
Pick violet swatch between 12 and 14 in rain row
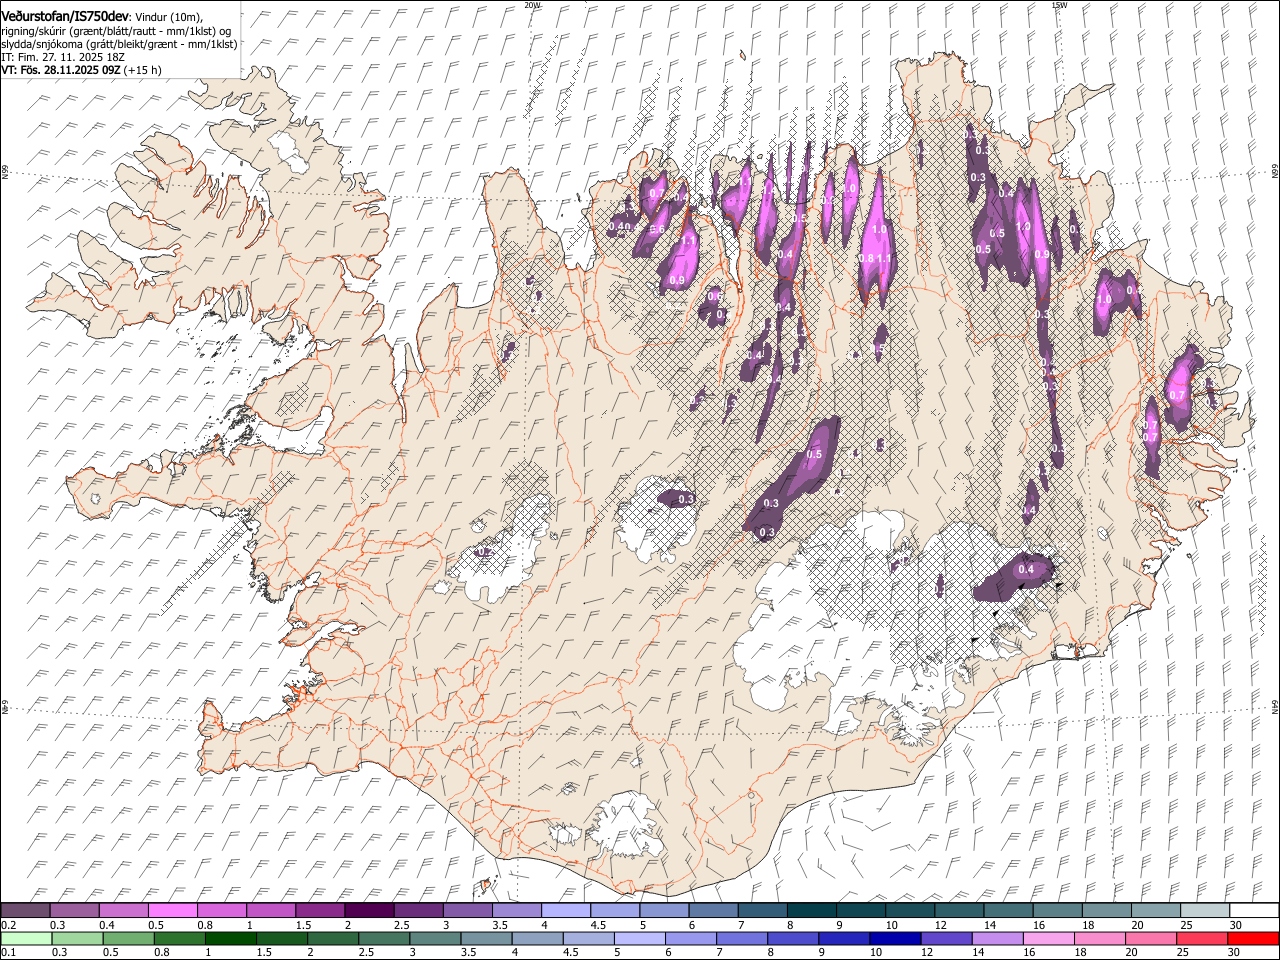click(946, 939)
